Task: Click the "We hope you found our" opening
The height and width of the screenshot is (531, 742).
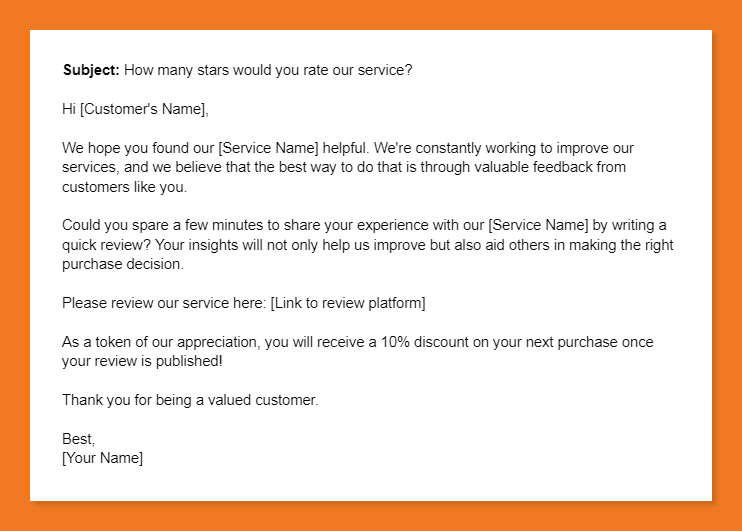Action: (138, 148)
